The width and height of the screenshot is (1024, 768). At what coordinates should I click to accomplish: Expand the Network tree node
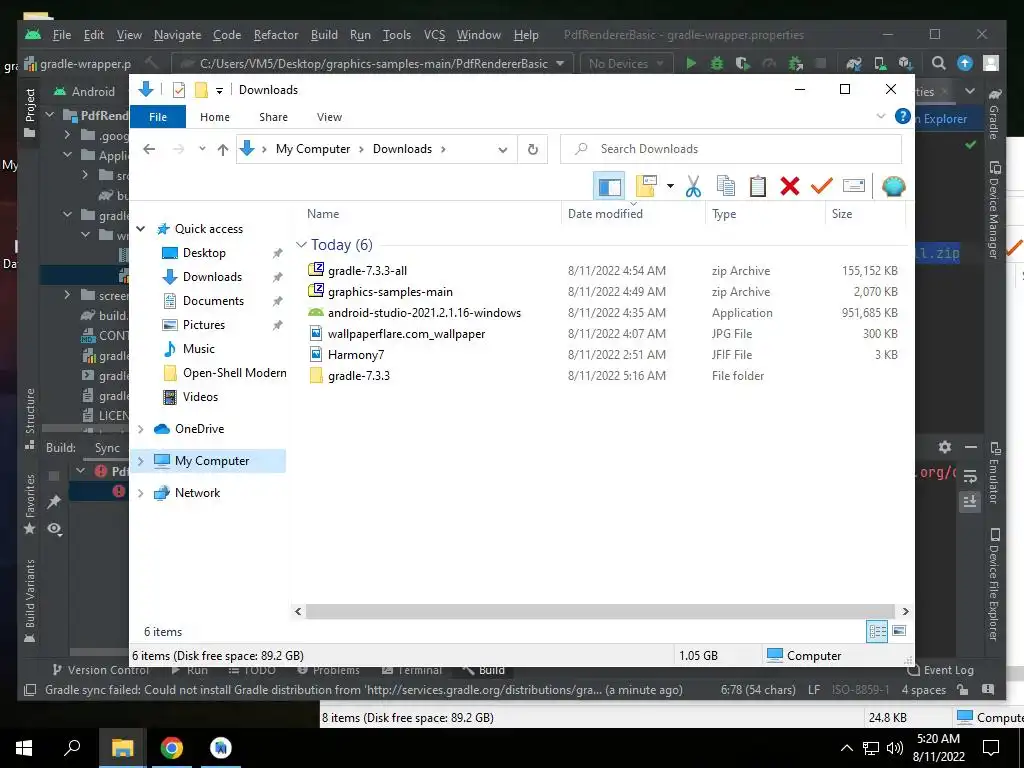pyautogui.click(x=140, y=493)
